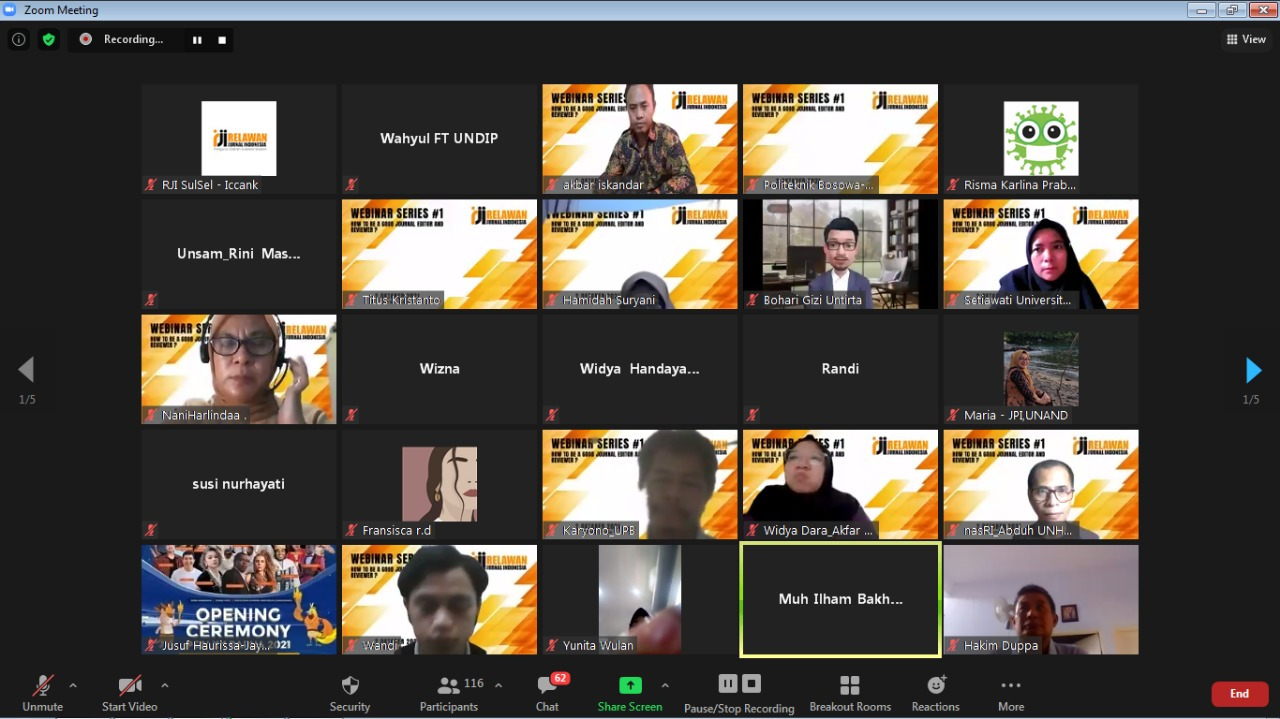
Task: Select Wizna participant tile
Action: (439, 369)
